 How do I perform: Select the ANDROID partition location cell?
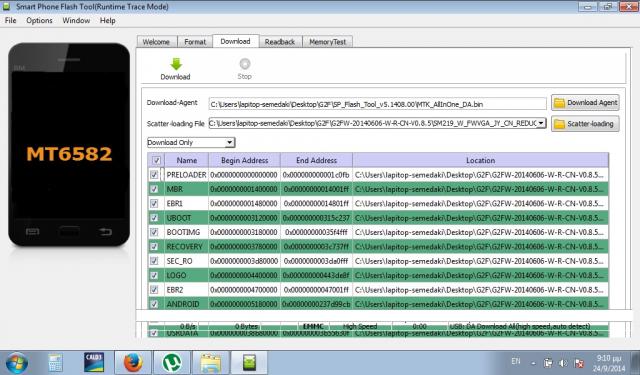480,304
